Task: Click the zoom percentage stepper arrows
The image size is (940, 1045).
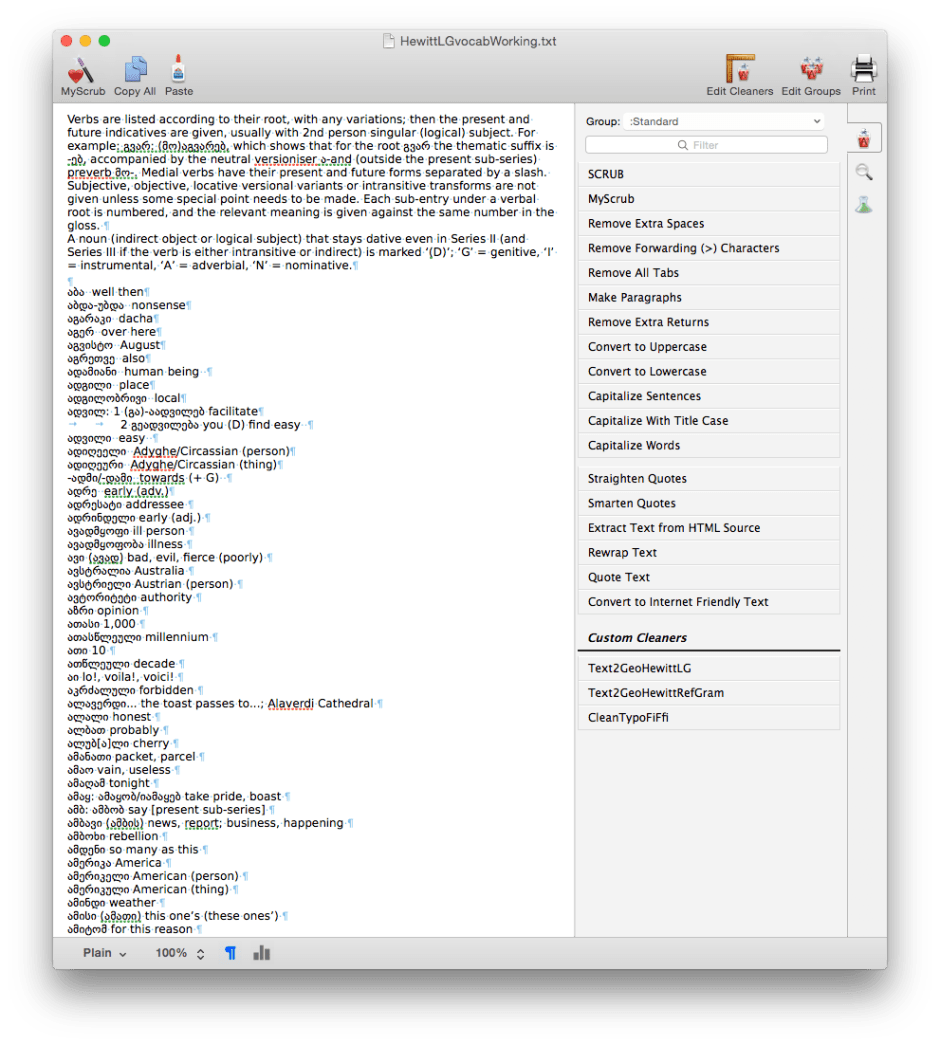Action: [x=198, y=953]
